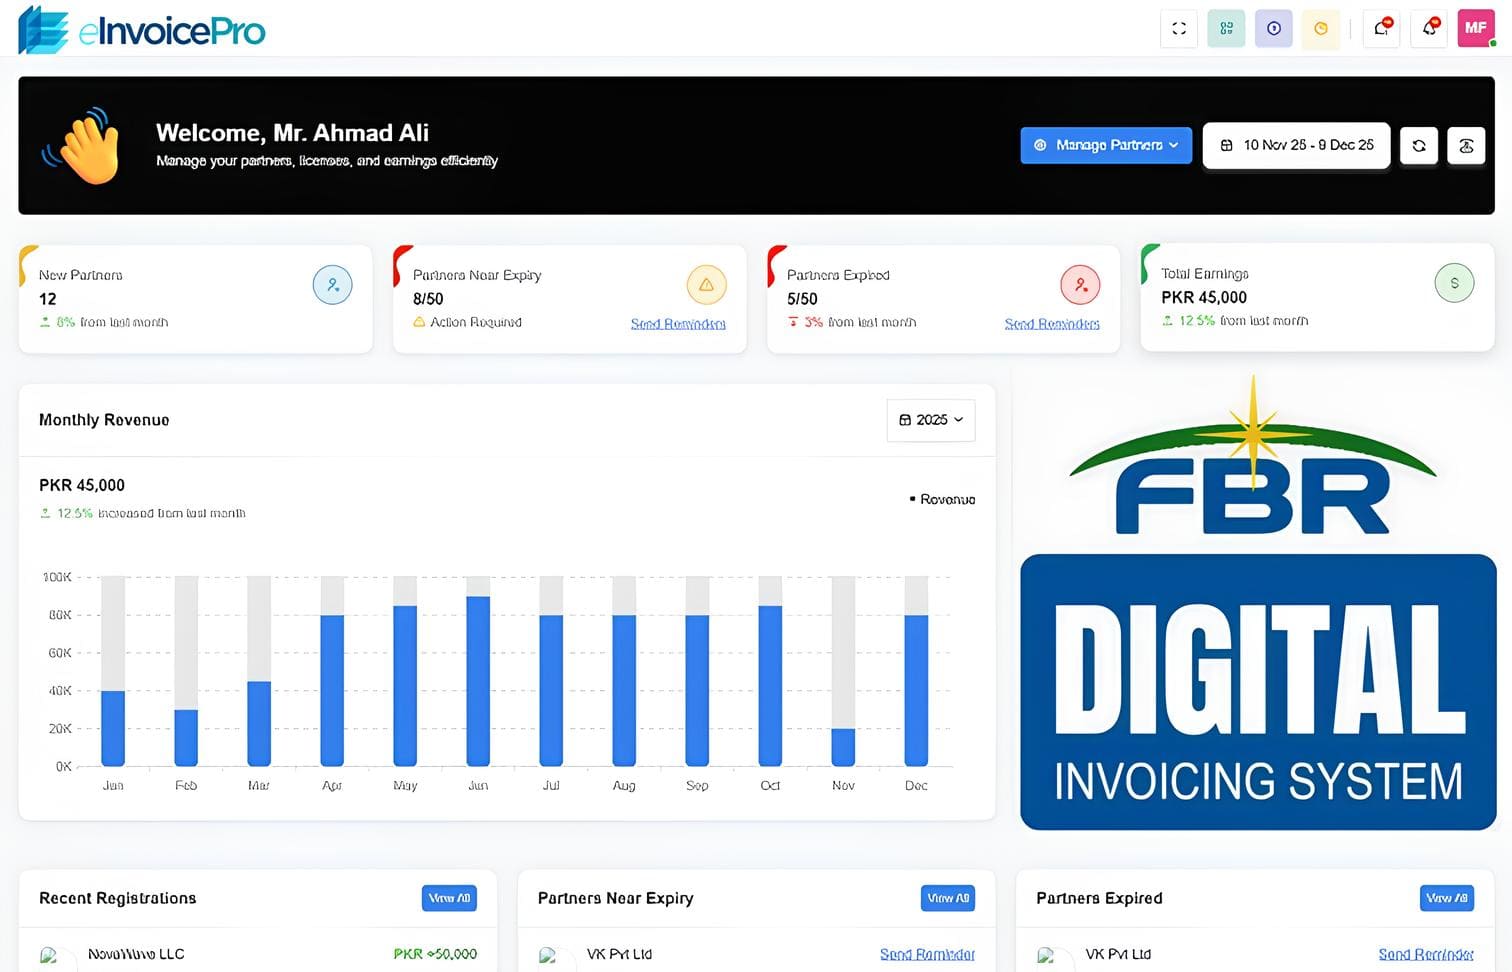Screen dimensions: 1512x972
Task: Click the Feb revenue bar
Action: point(186,738)
